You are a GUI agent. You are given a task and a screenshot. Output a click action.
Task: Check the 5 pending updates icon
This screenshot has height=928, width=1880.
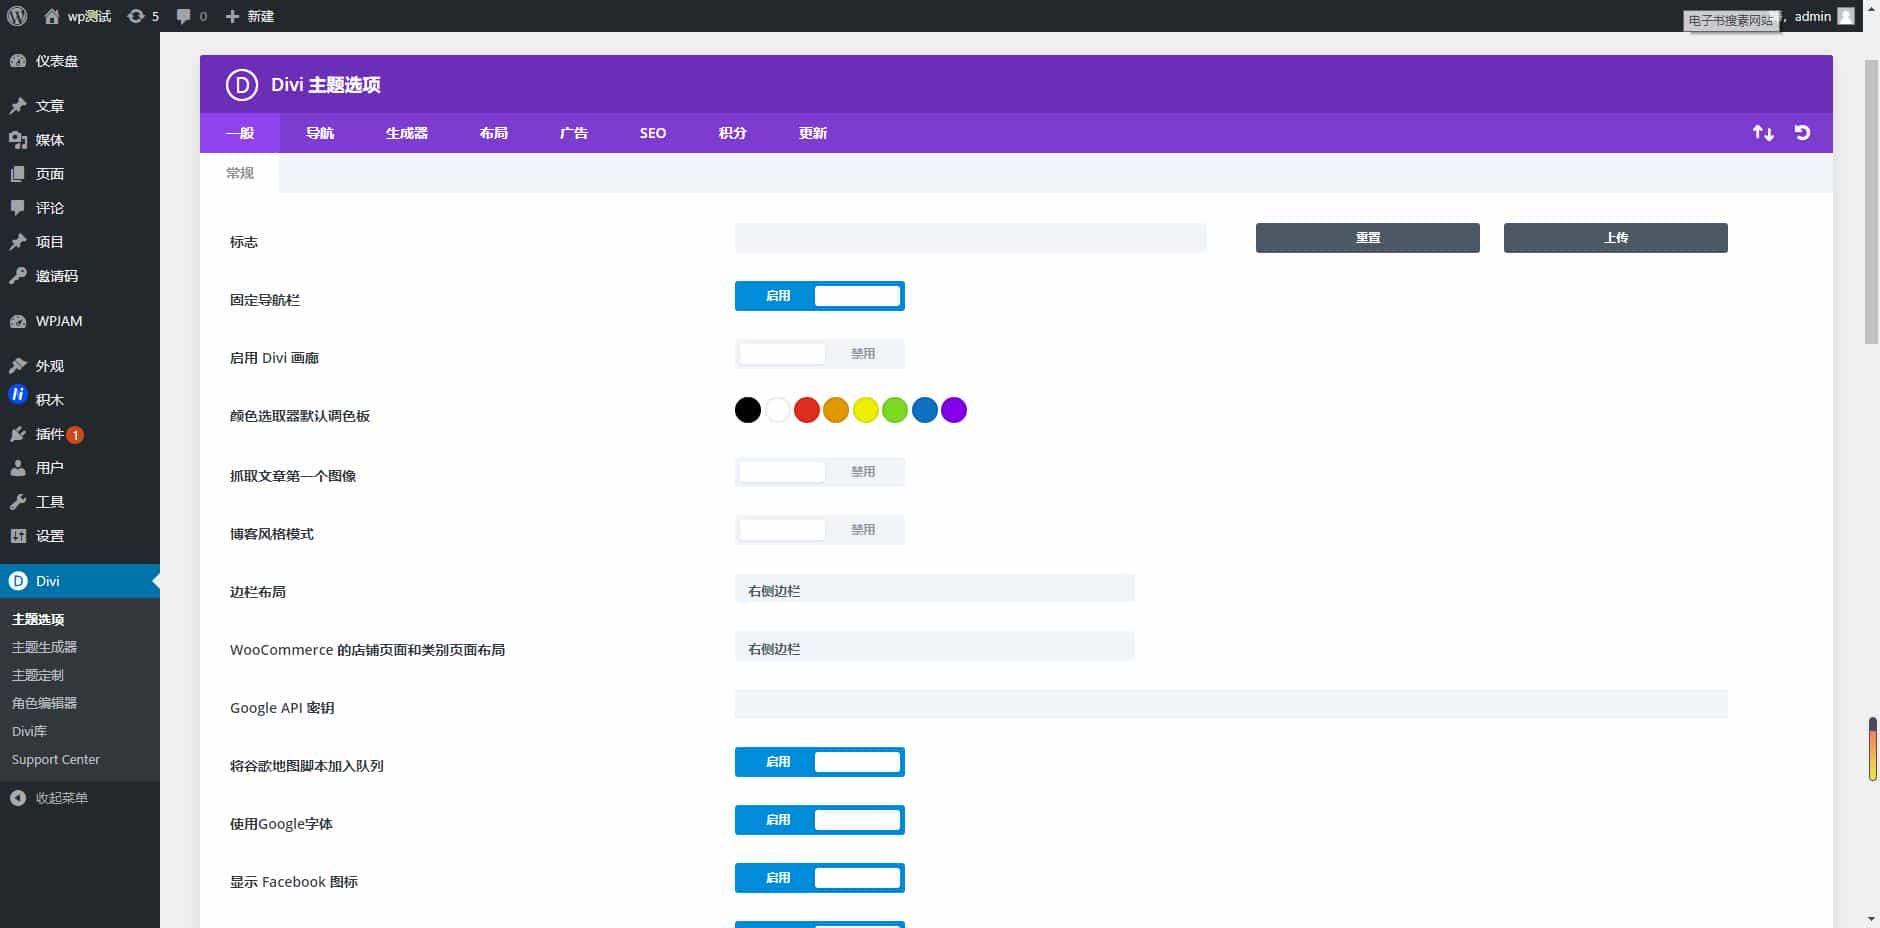pyautogui.click(x=143, y=16)
